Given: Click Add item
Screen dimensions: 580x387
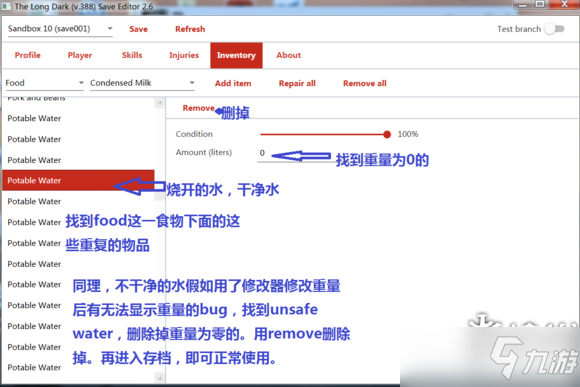Looking at the screenshot, I should click(x=233, y=83).
